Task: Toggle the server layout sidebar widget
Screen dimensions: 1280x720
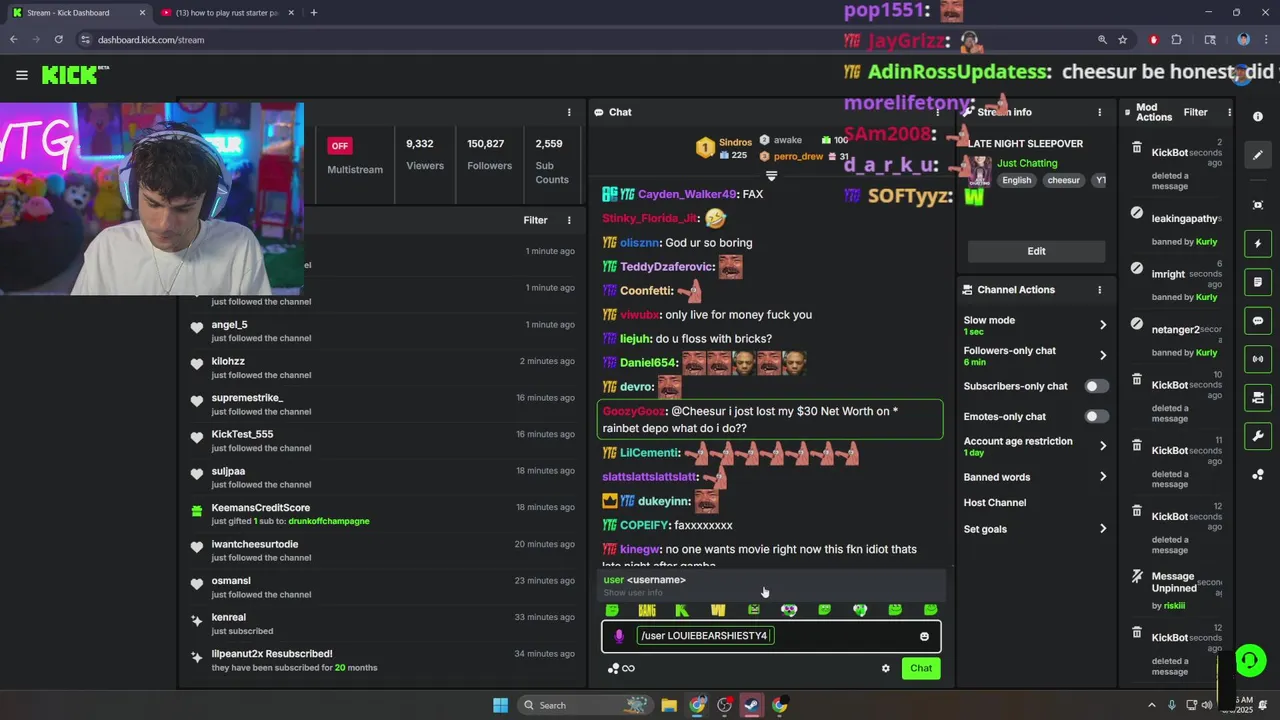Action: [1258, 398]
